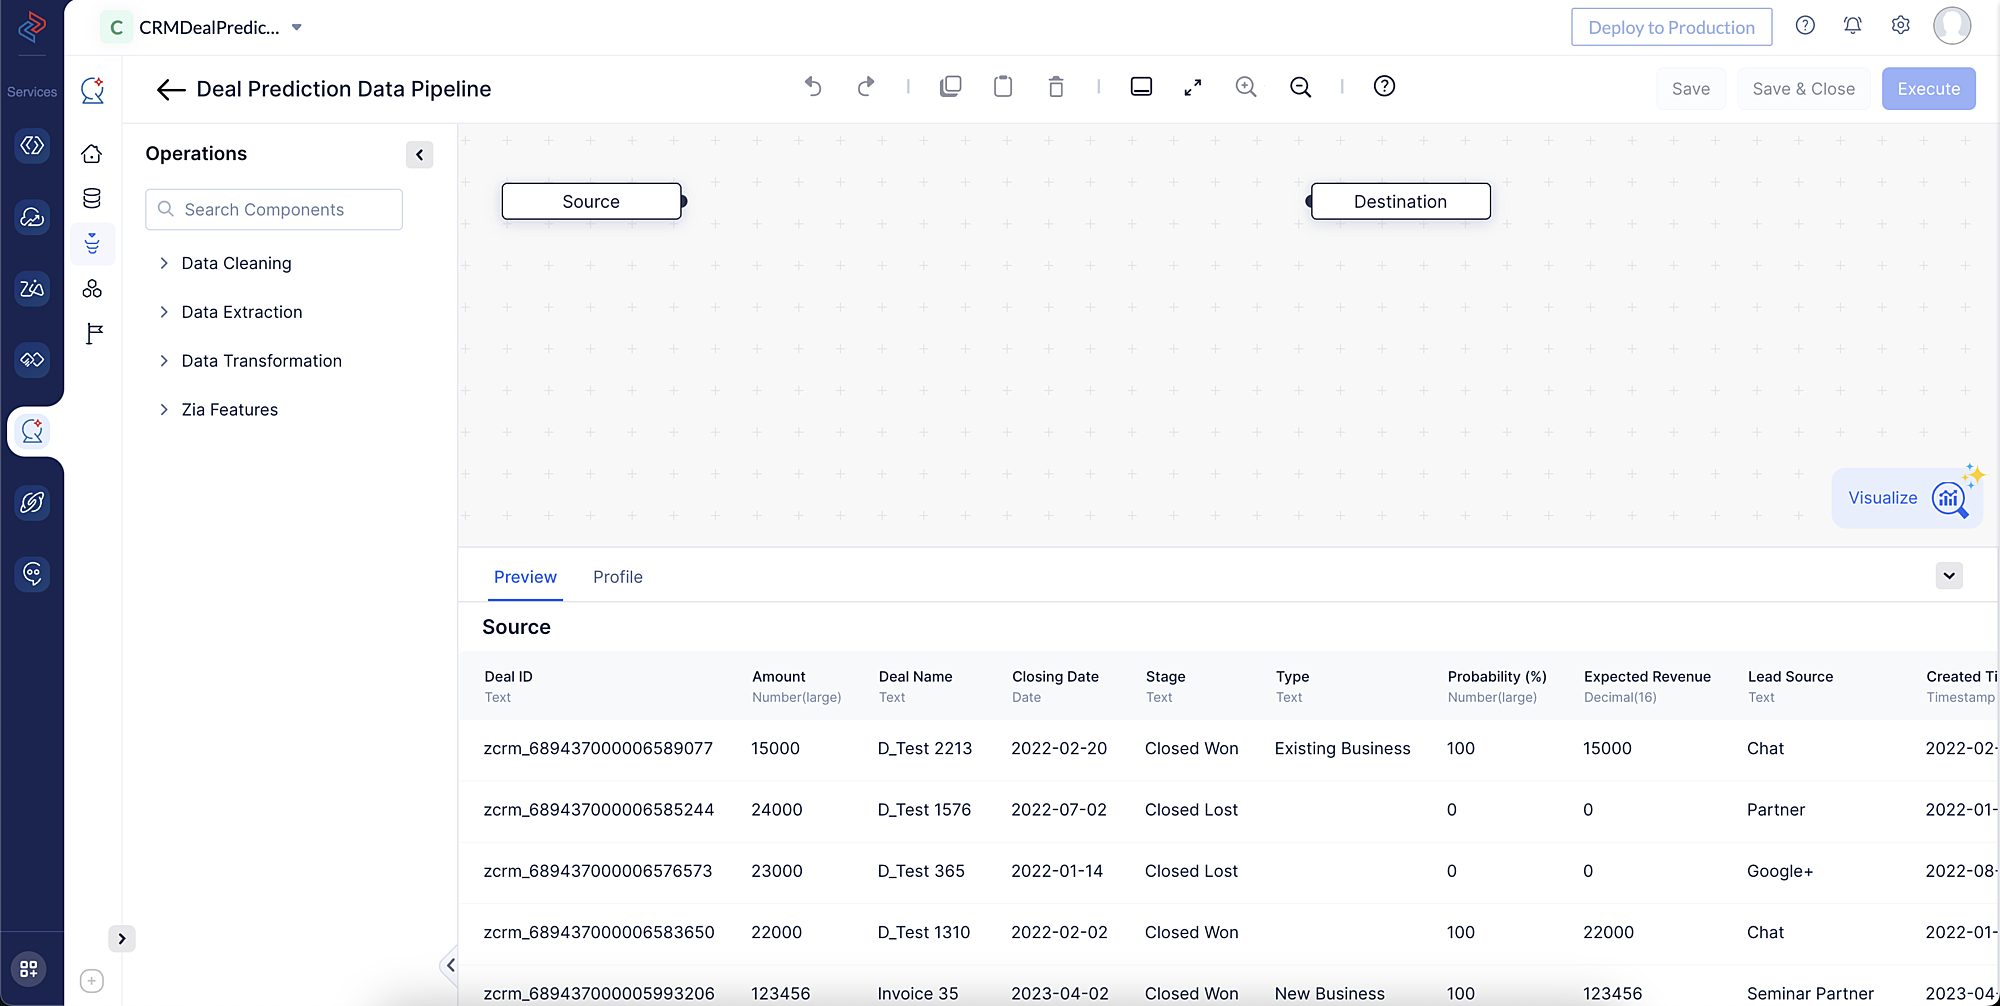Click the Execute button
The width and height of the screenshot is (2000, 1006).
[x=1929, y=89]
